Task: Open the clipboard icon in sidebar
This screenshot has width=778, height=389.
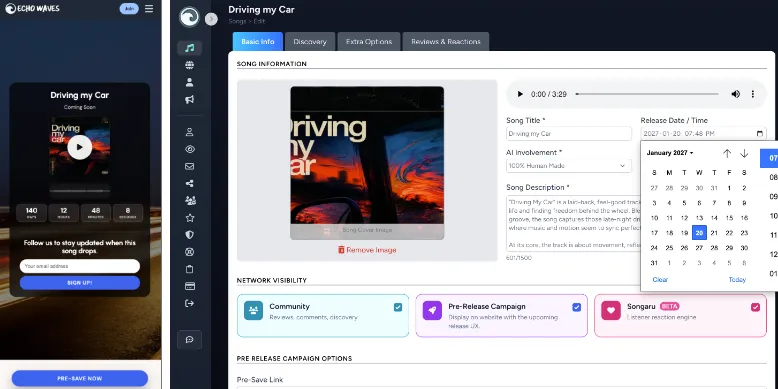Action: (x=189, y=269)
